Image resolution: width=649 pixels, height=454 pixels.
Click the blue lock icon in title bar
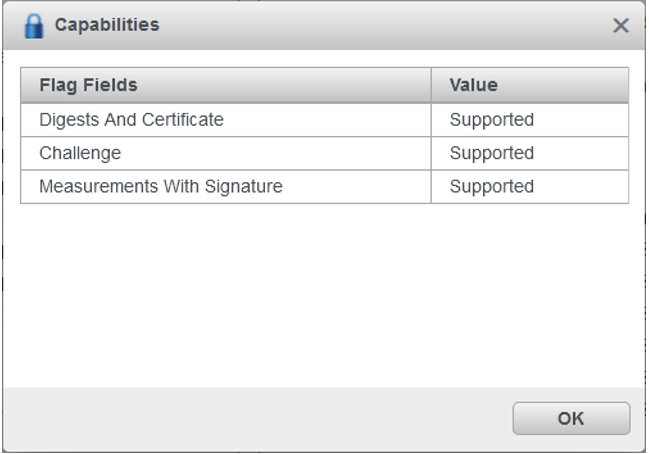tap(34, 26)
